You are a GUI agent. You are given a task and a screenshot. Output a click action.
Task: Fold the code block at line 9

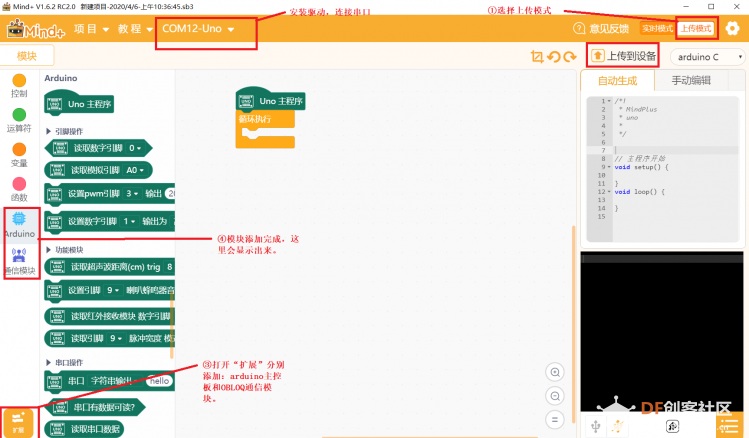click(609, 167)
